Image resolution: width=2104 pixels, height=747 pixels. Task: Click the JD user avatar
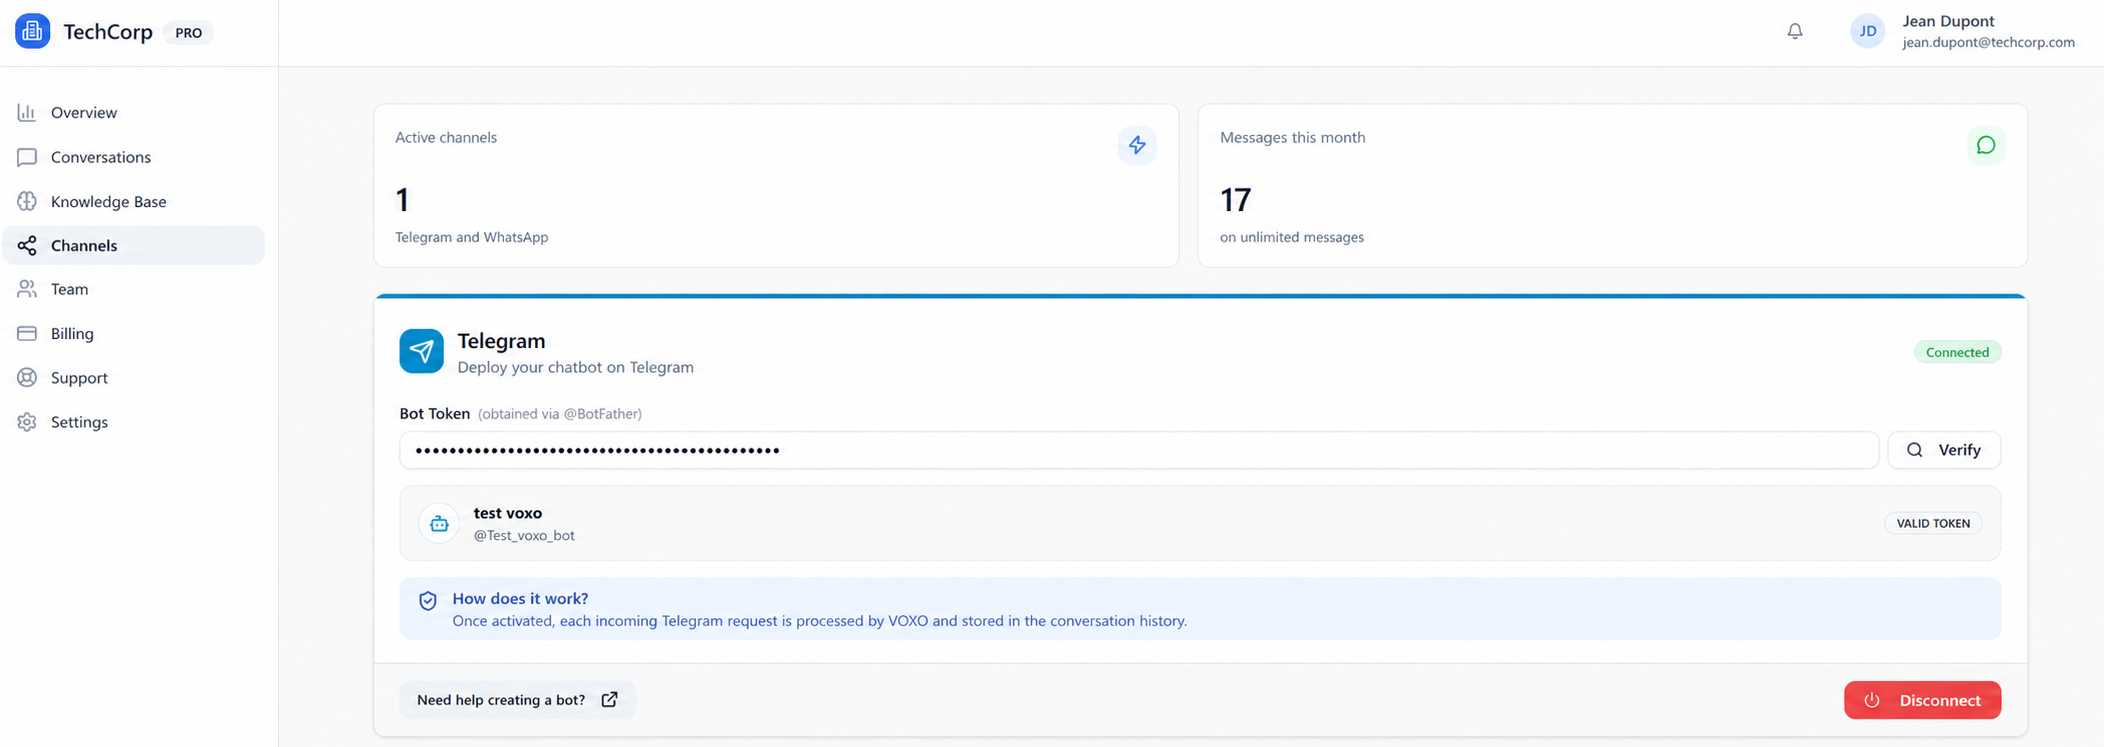[x=1867, y=31]
